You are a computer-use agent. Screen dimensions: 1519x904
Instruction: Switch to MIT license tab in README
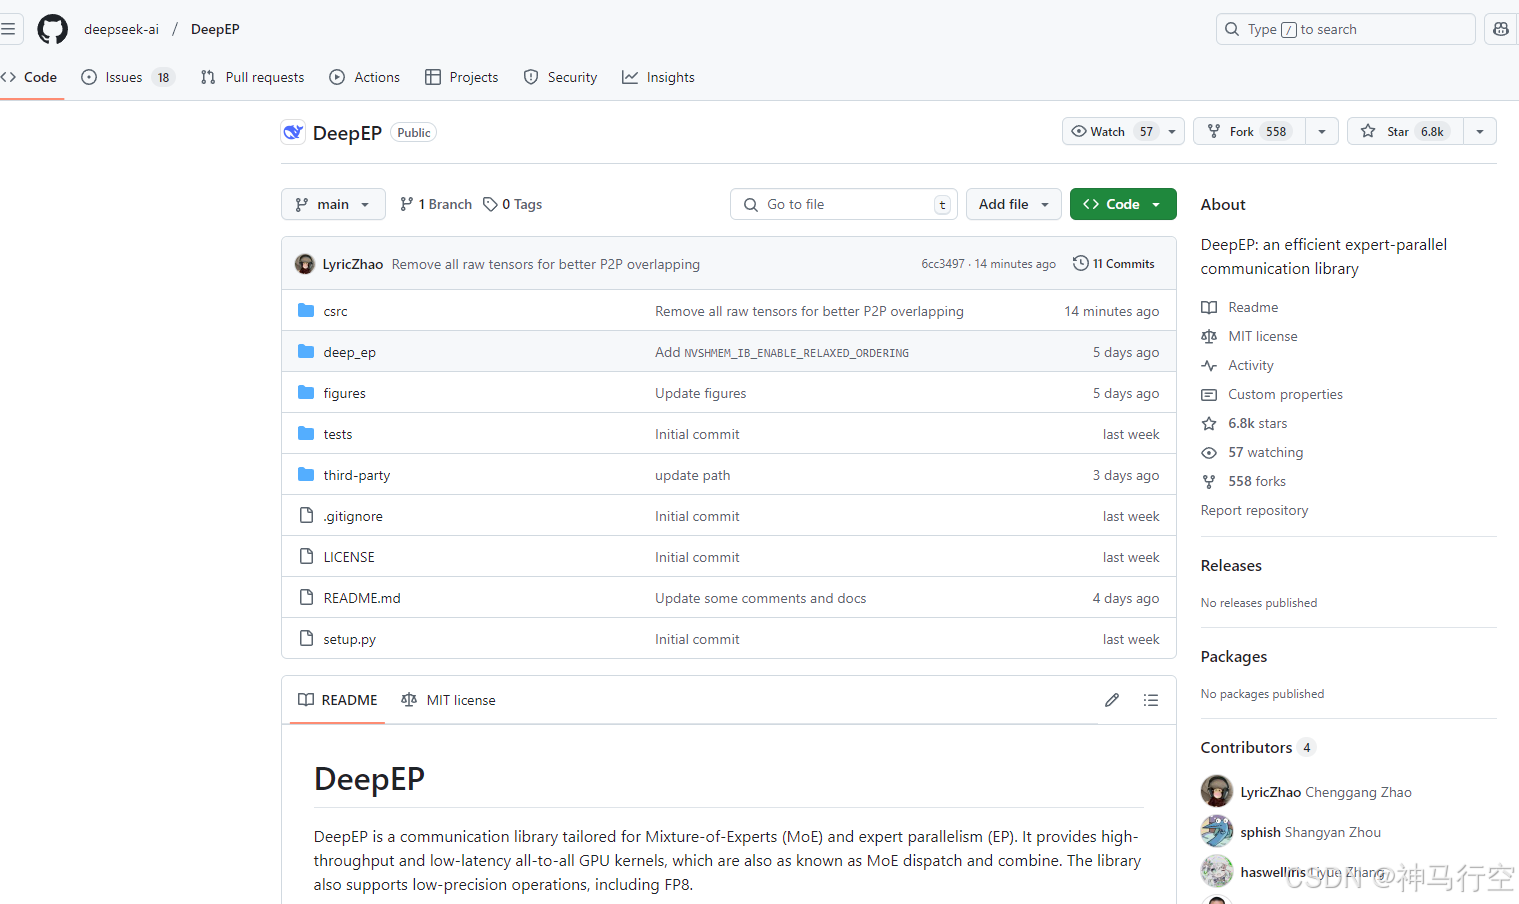(448, 700)
